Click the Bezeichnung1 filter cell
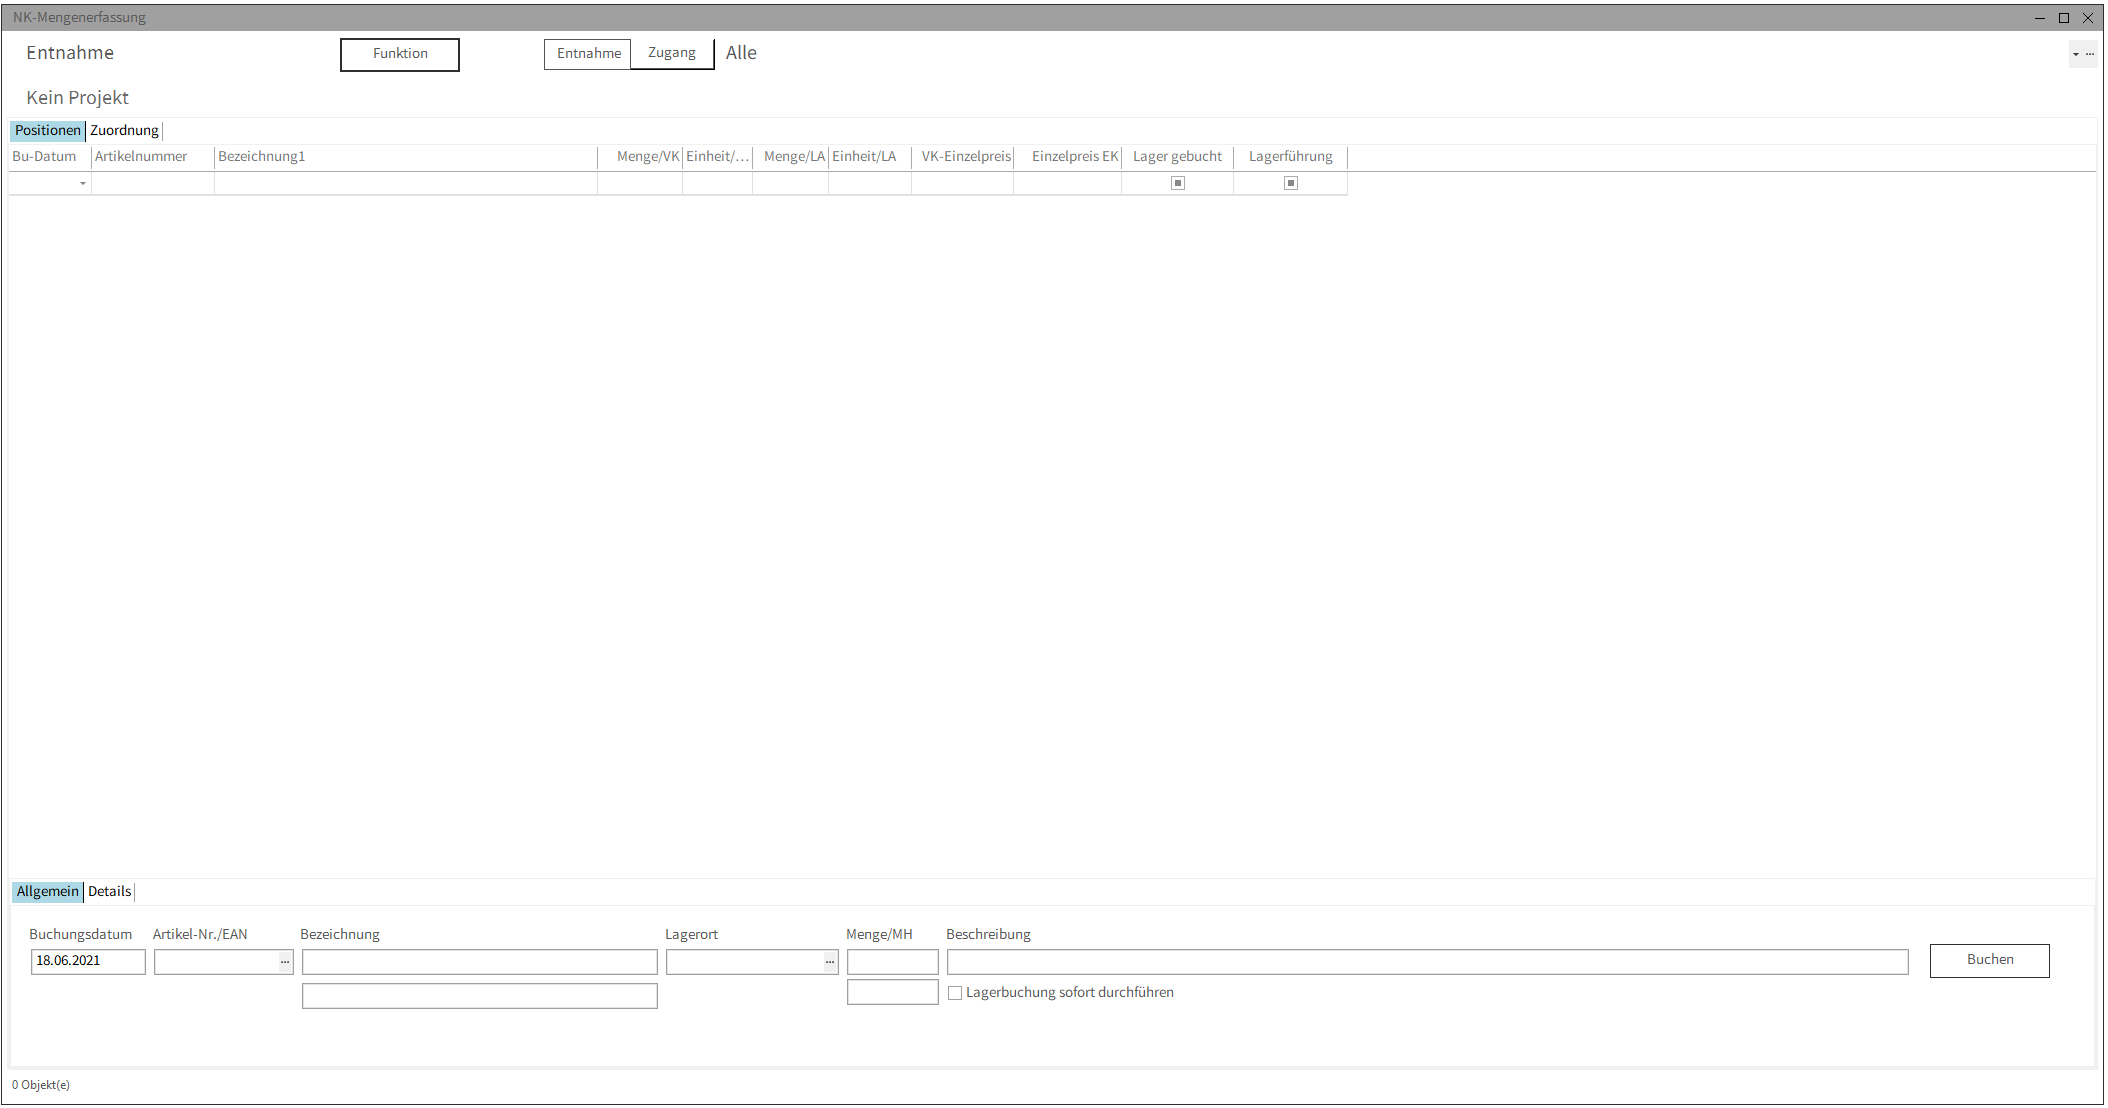 tap(406, 183)
